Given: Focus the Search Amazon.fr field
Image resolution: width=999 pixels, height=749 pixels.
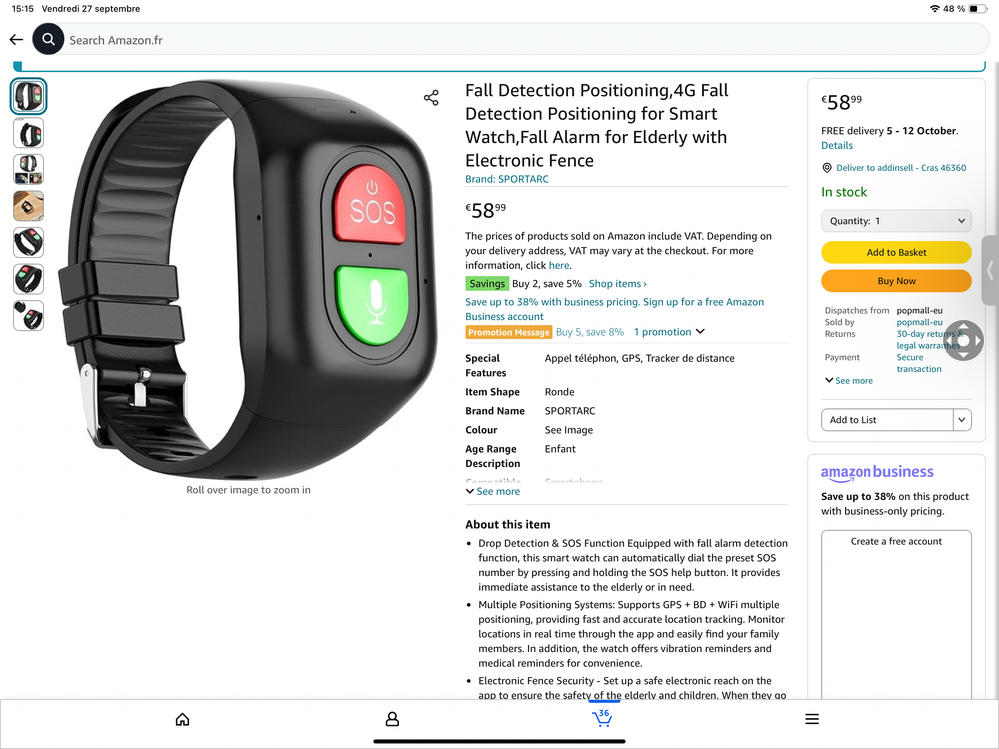Looking at the screenshot, I should coord(526,39).
